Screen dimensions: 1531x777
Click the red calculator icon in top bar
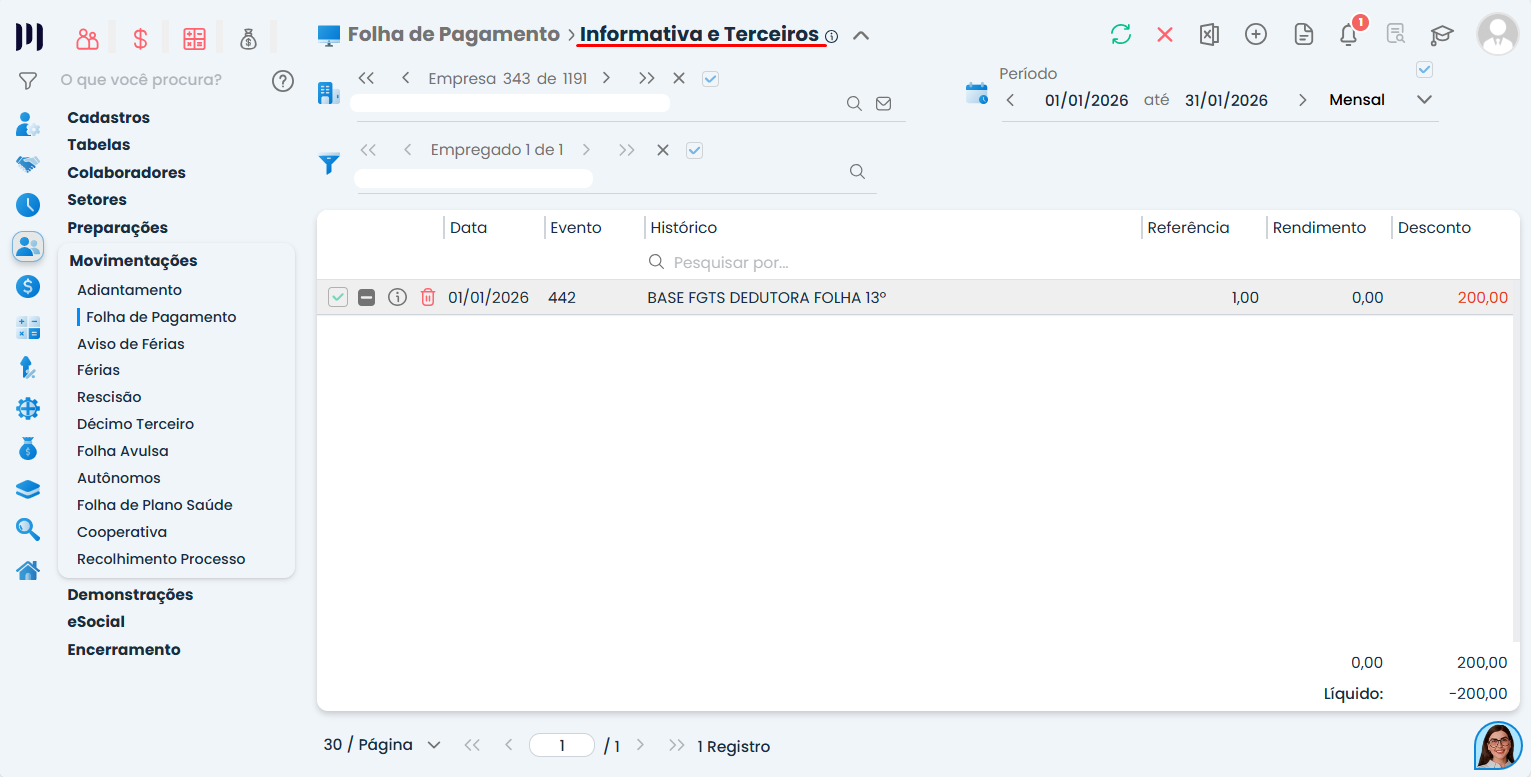pos(194,39)
